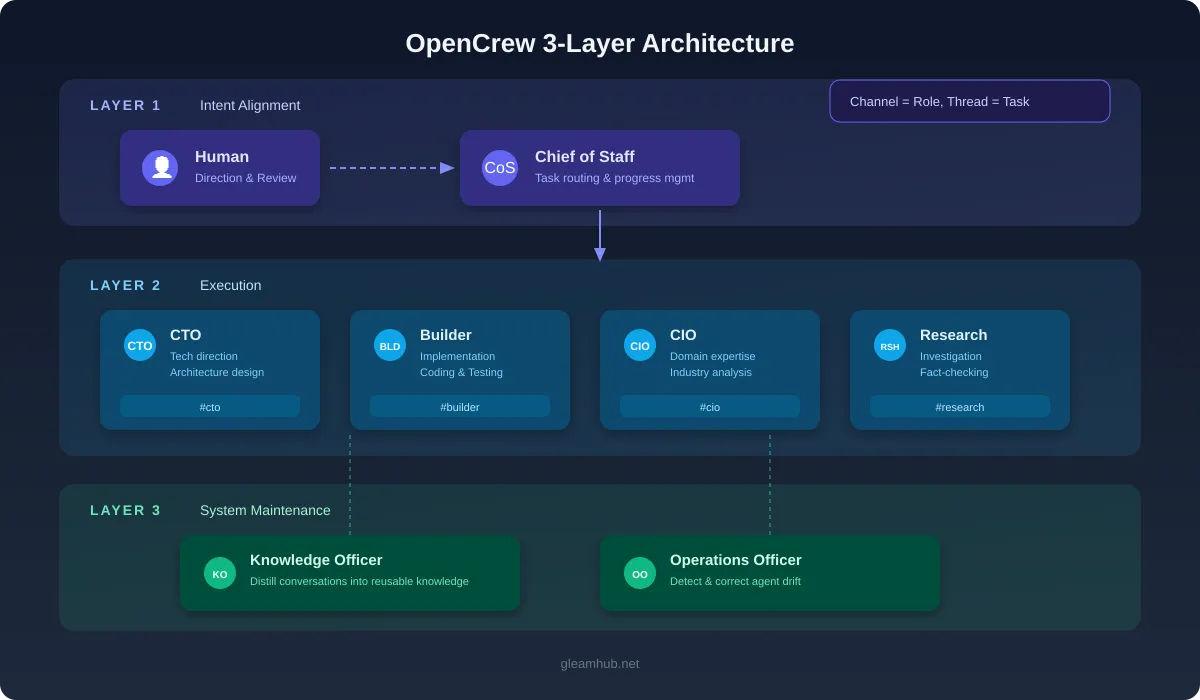
Task: Click the OO Operations Officer badge
Action: 639,573
